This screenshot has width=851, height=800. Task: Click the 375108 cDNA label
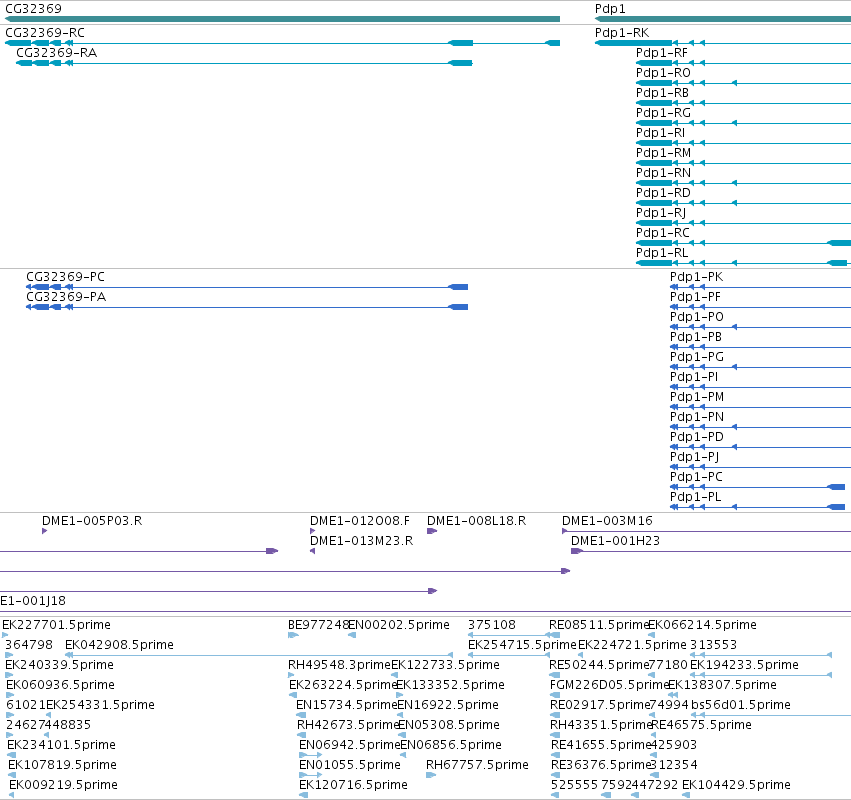point(492,625)
